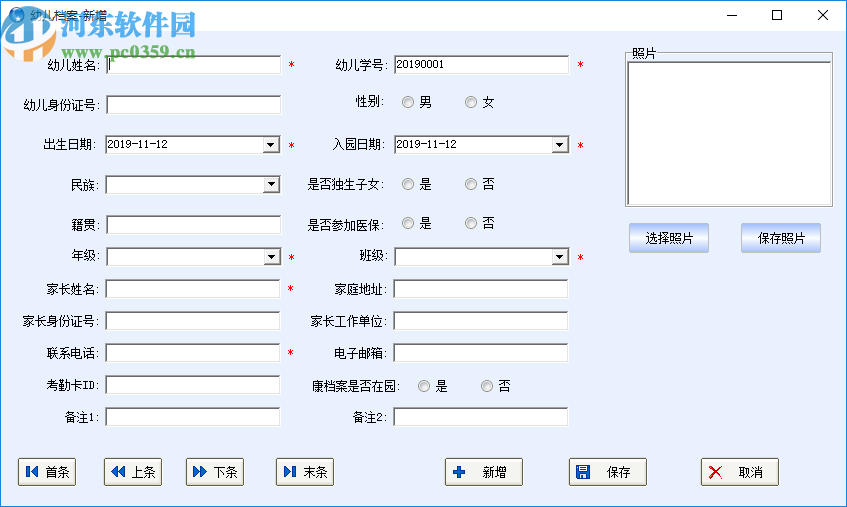Click the 备注2 input field
This screenshot has width=847, height=507.
coord(481,417)
